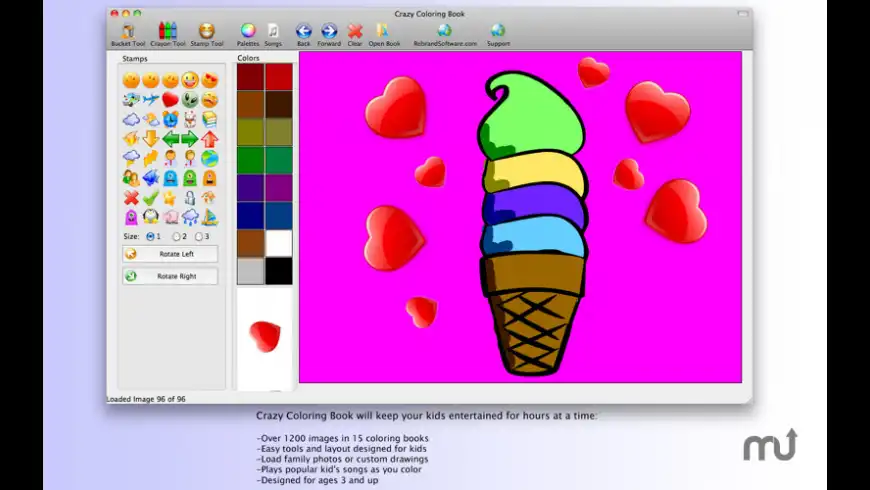Select the Bucket Tool

click(x=127, y=31)
